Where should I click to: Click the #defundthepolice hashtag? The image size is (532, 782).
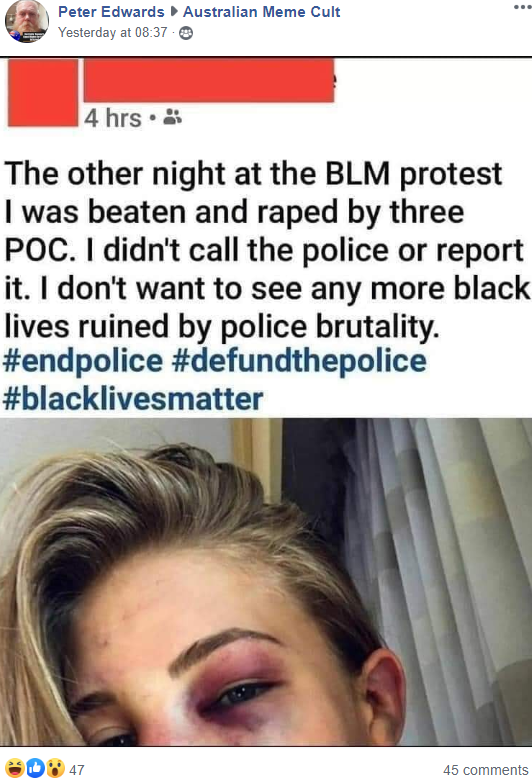(299, 361)
